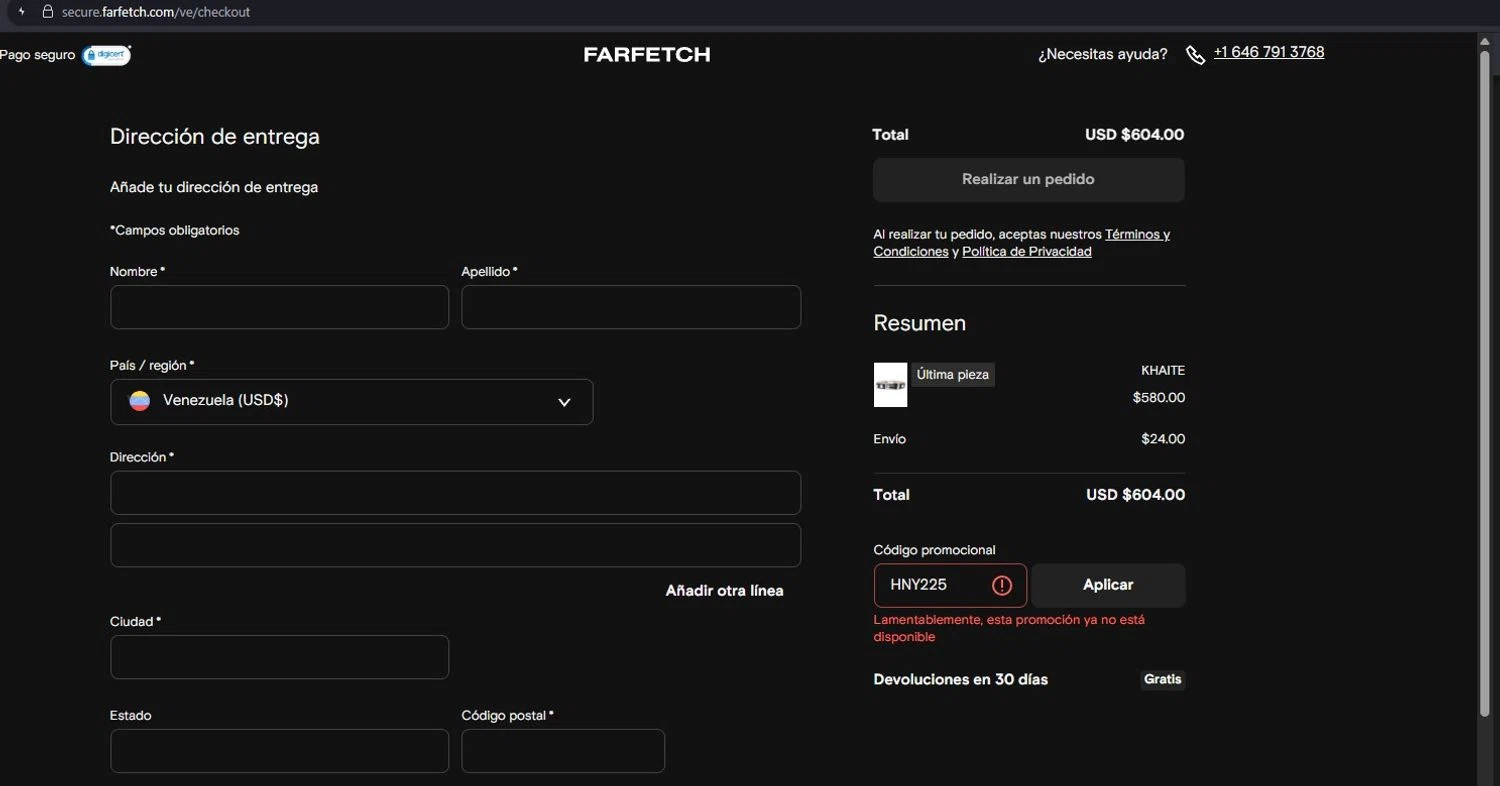Click Añadir otra línea
Viewport: 1500px width, 786px height.
[x=725, y=591]
